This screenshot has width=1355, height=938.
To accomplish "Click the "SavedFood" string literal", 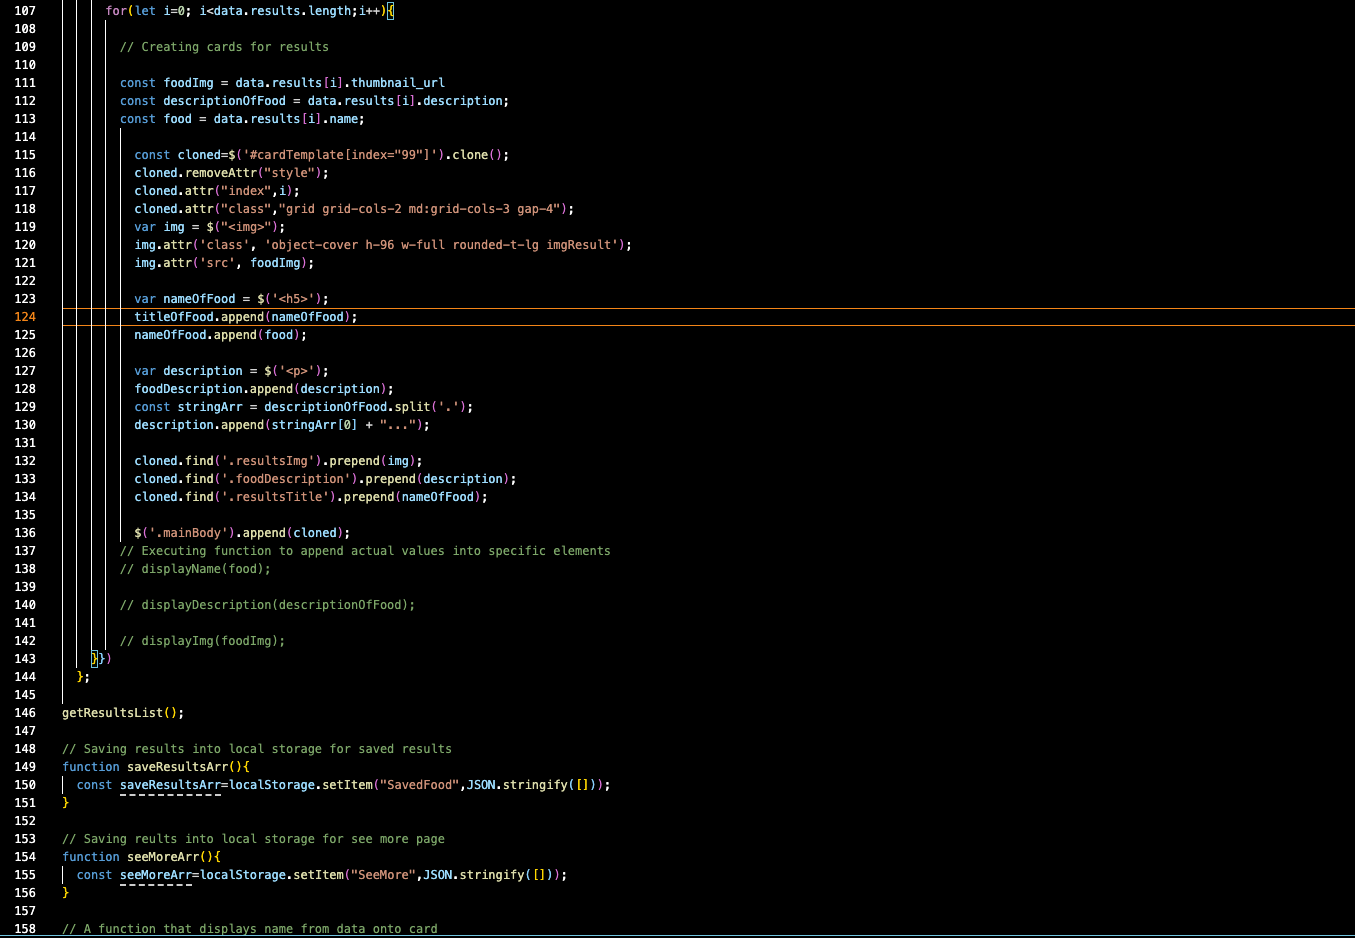I will pyautogui.click(x=420, y=784).
